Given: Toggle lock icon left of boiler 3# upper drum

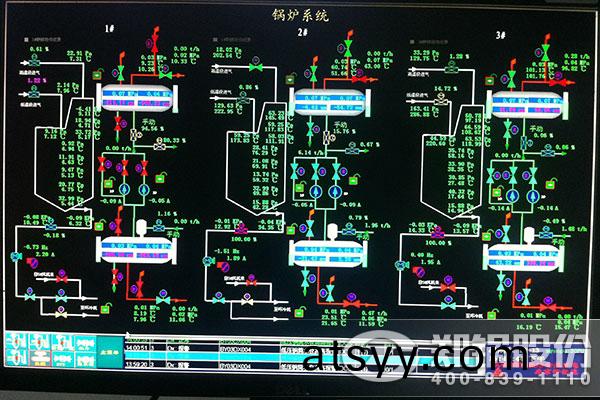Looking at the screenshot, I should click(x=490, y=81).
